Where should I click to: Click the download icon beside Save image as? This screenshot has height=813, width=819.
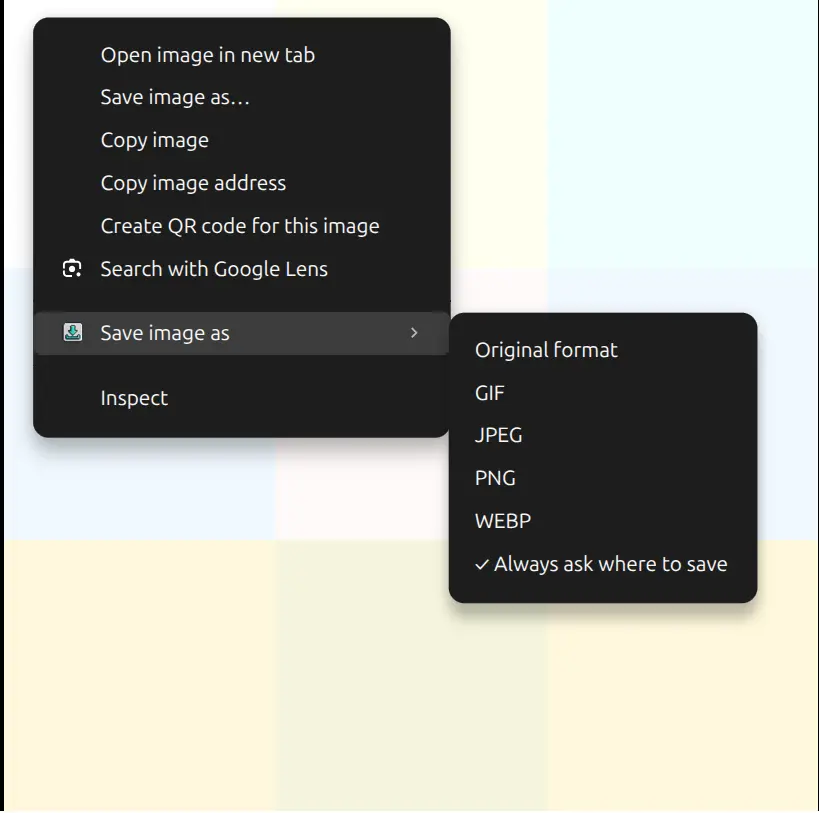[73, 332]
